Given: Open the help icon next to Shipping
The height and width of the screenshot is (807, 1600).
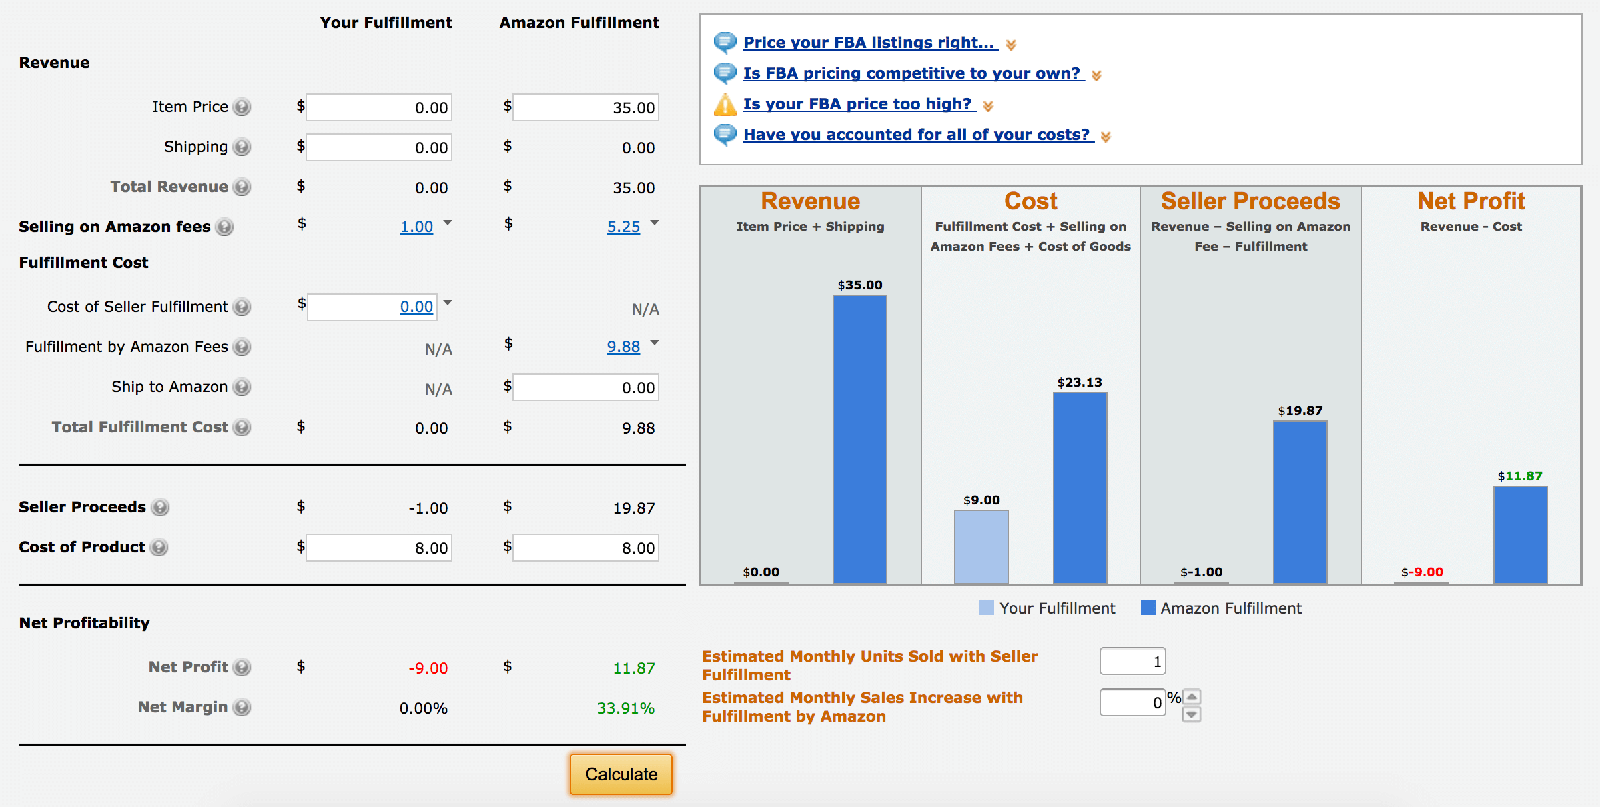Looking at the screenshot, I should click(242, 147).
